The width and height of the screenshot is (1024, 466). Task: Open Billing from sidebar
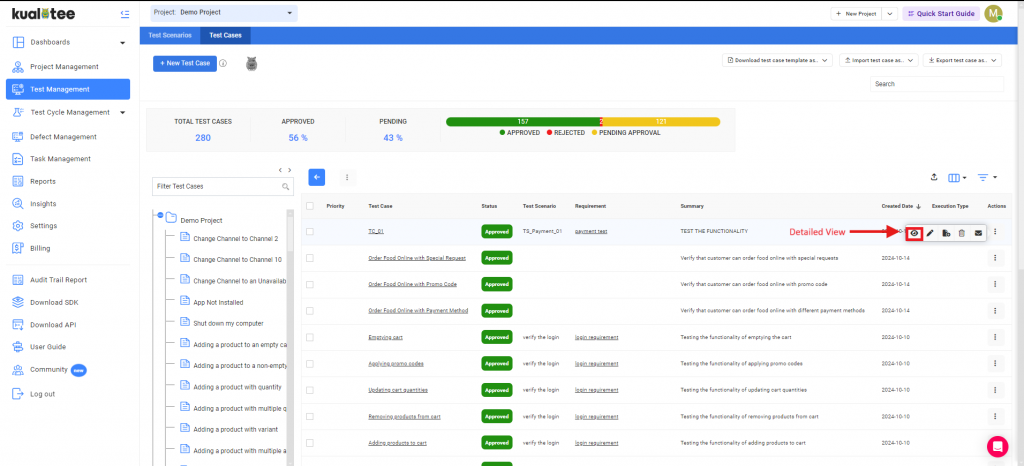pyautogui.click(x=40, y=248)
